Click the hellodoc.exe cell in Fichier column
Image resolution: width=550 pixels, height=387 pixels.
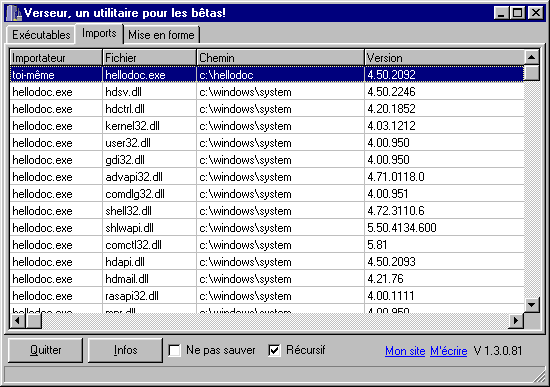[149, 75]
